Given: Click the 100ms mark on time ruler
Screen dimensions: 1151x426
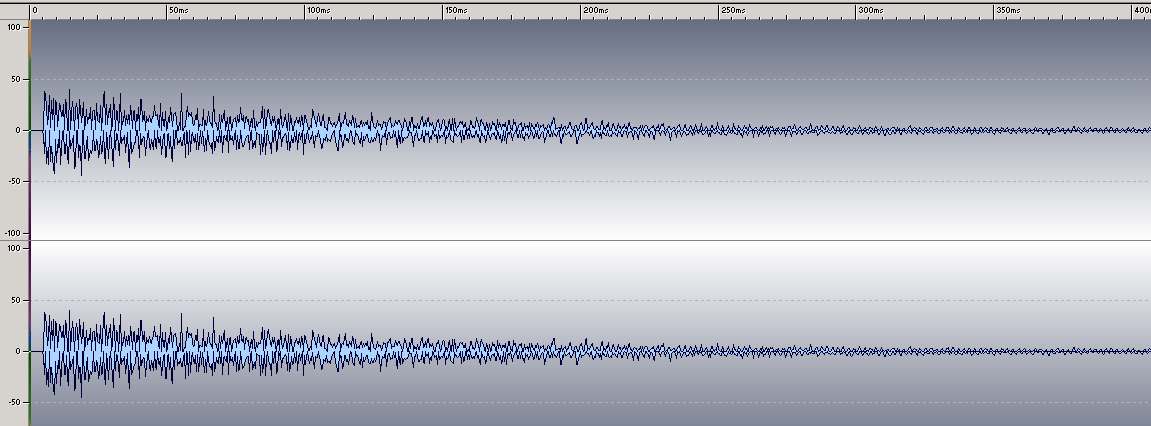Looking at the screenshot, I should tap(317, 10).
